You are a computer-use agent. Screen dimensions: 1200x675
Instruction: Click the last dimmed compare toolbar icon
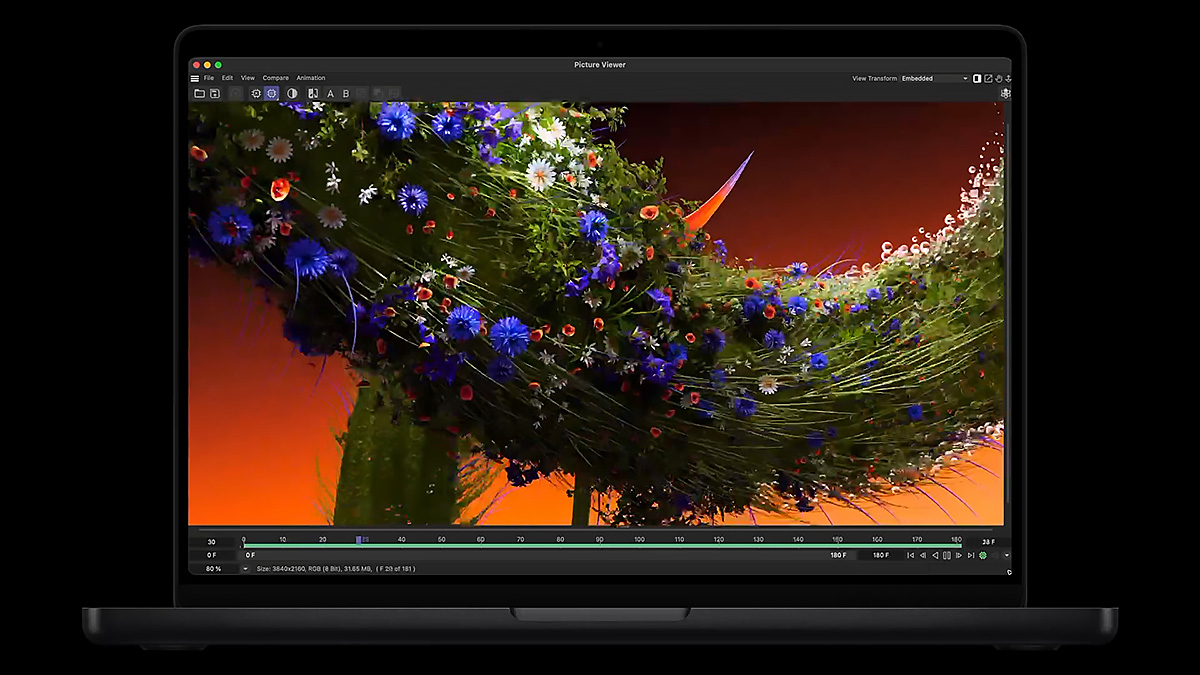point(394,94)
